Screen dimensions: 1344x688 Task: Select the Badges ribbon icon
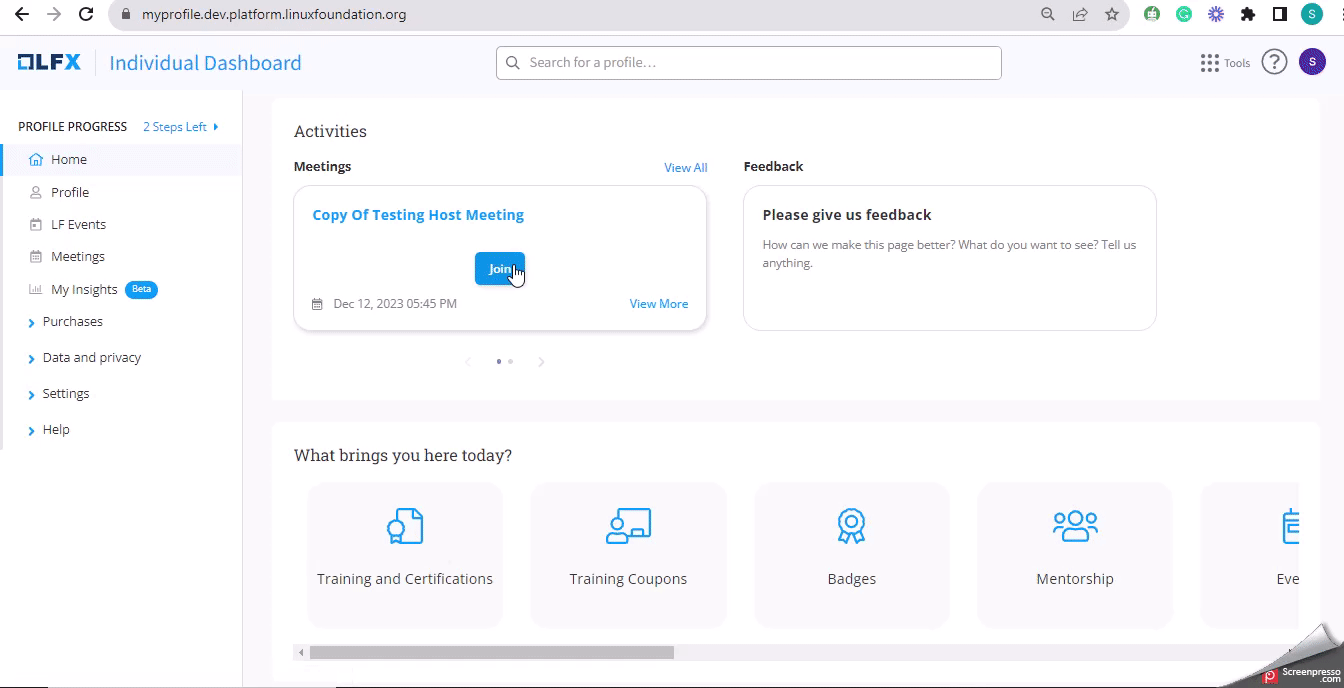(x=851, y=526)
